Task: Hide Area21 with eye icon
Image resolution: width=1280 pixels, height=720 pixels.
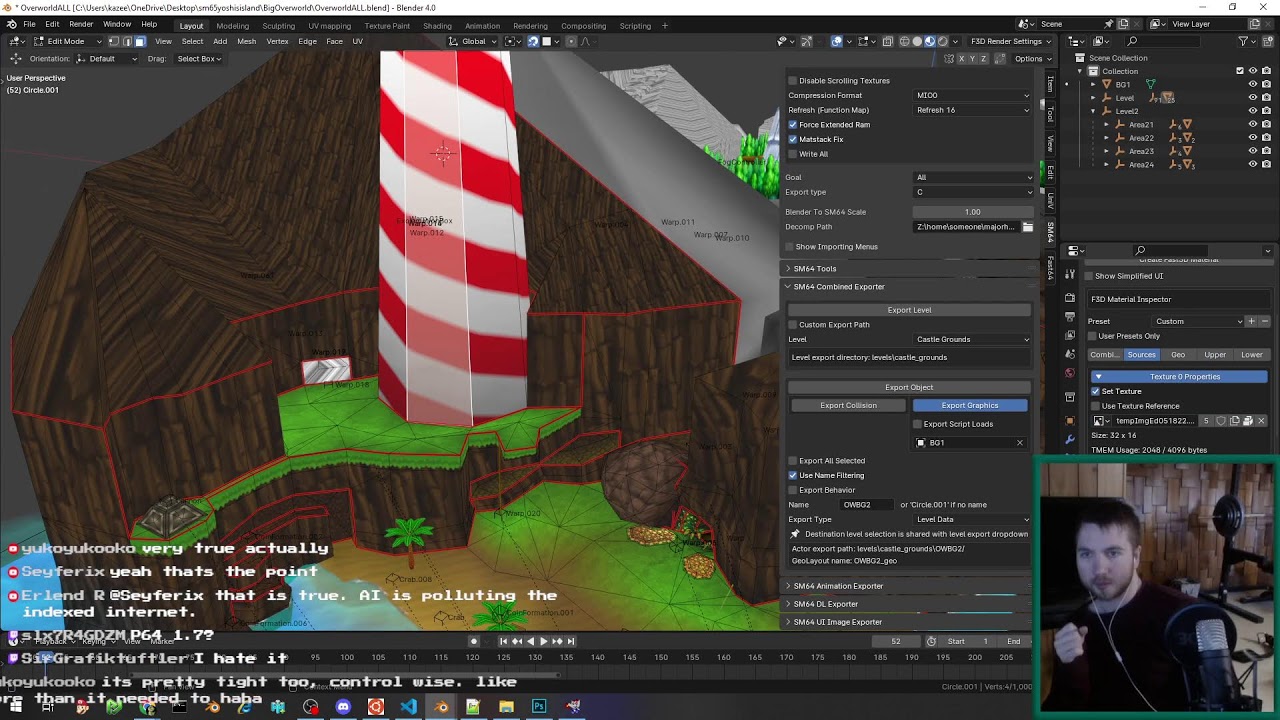Action: (1252, 124)
